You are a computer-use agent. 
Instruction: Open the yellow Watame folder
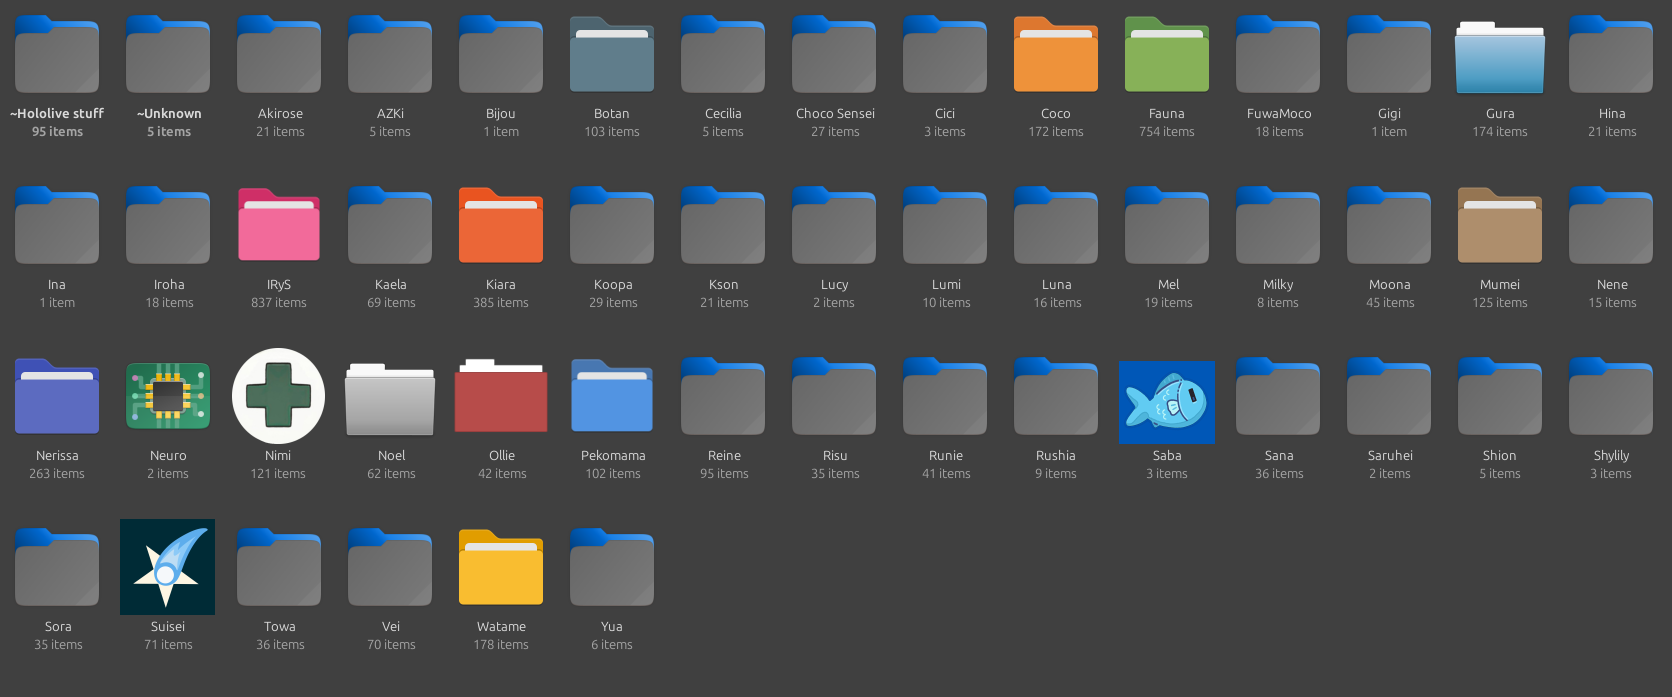501,567
